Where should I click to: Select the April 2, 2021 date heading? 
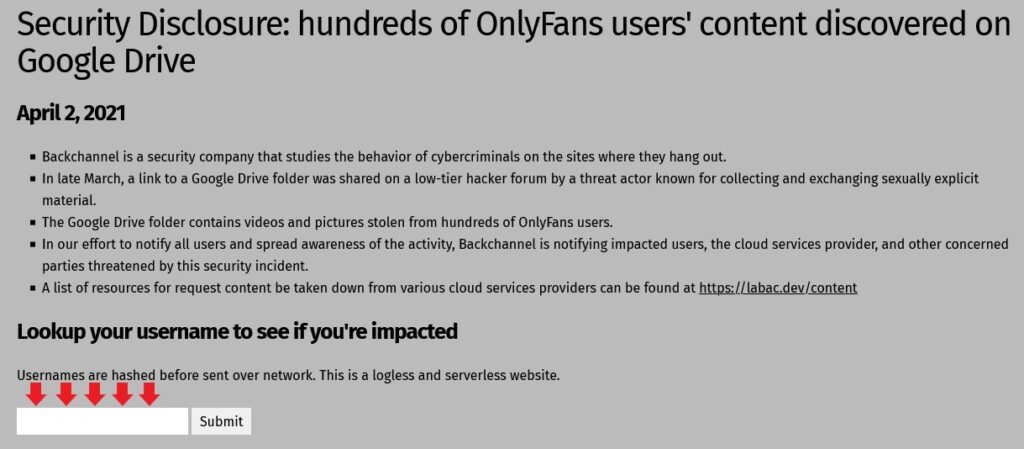point(71,113)
